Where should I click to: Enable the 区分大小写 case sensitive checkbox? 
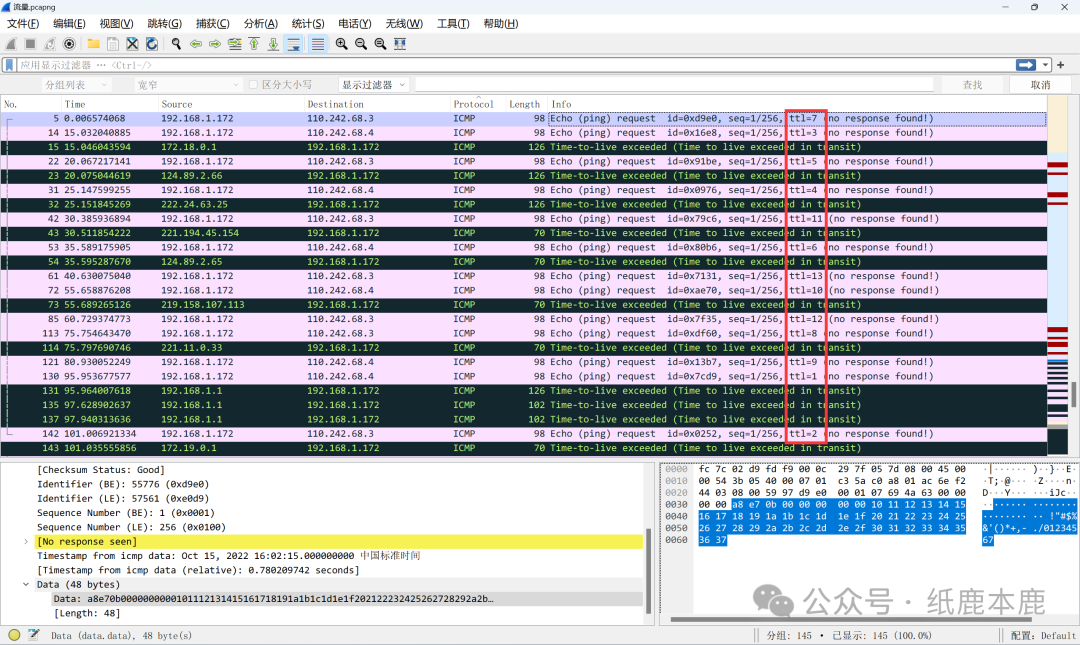click(254, 85)
